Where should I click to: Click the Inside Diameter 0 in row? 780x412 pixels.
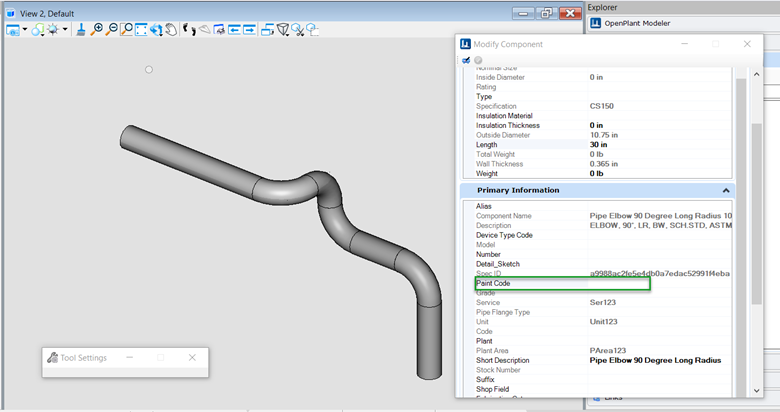(x=597, y=77)
